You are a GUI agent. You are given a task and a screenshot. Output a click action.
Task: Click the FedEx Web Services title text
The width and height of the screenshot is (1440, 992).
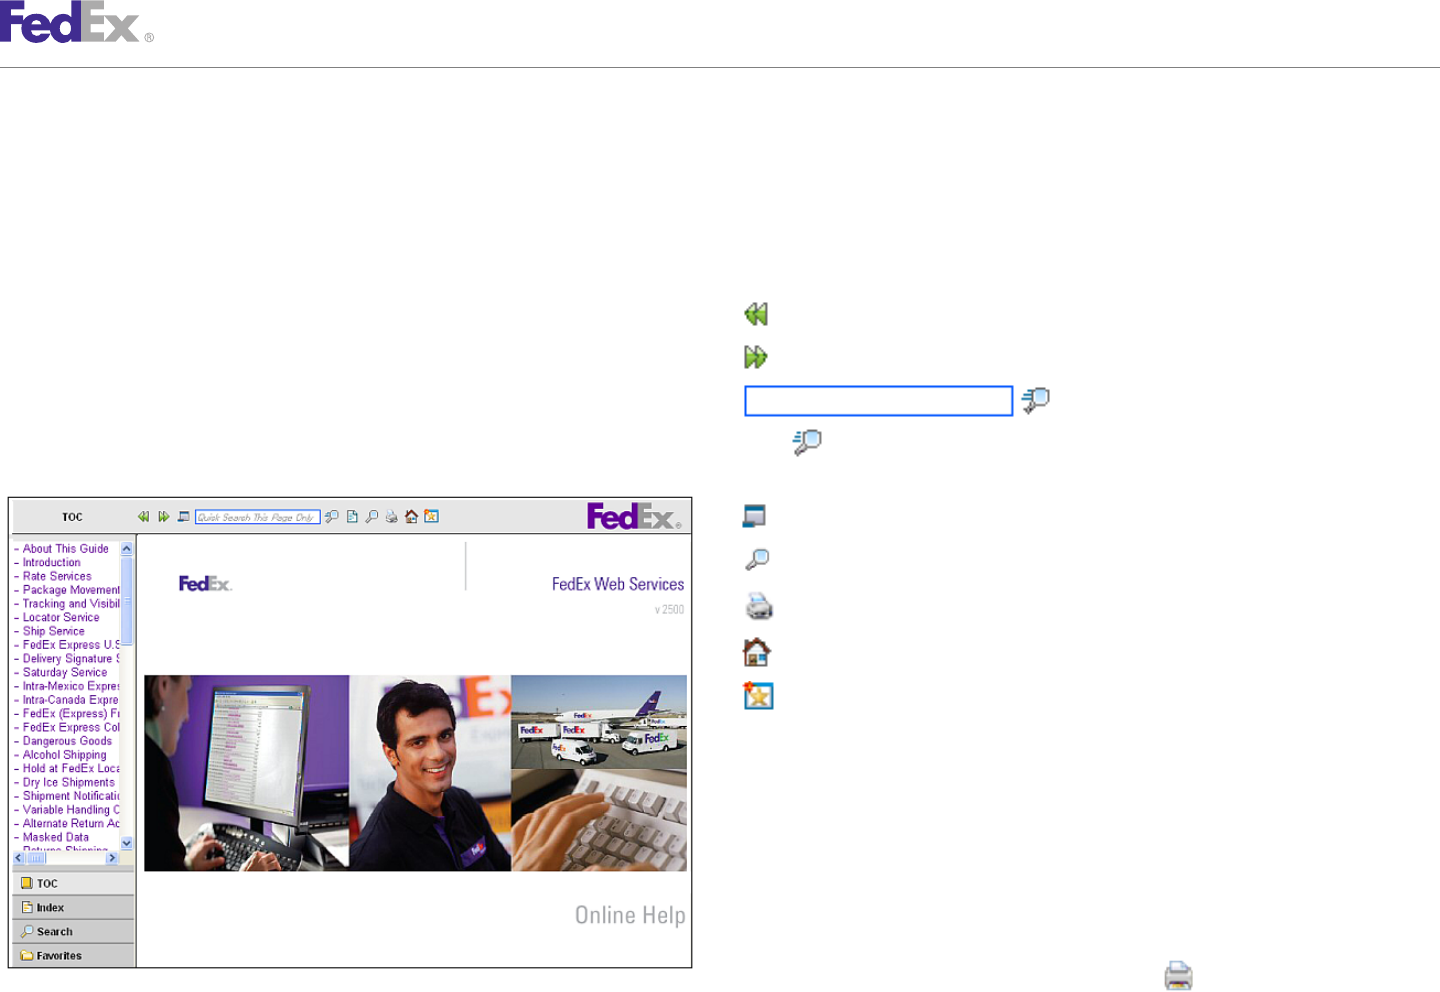coord(618,584)
